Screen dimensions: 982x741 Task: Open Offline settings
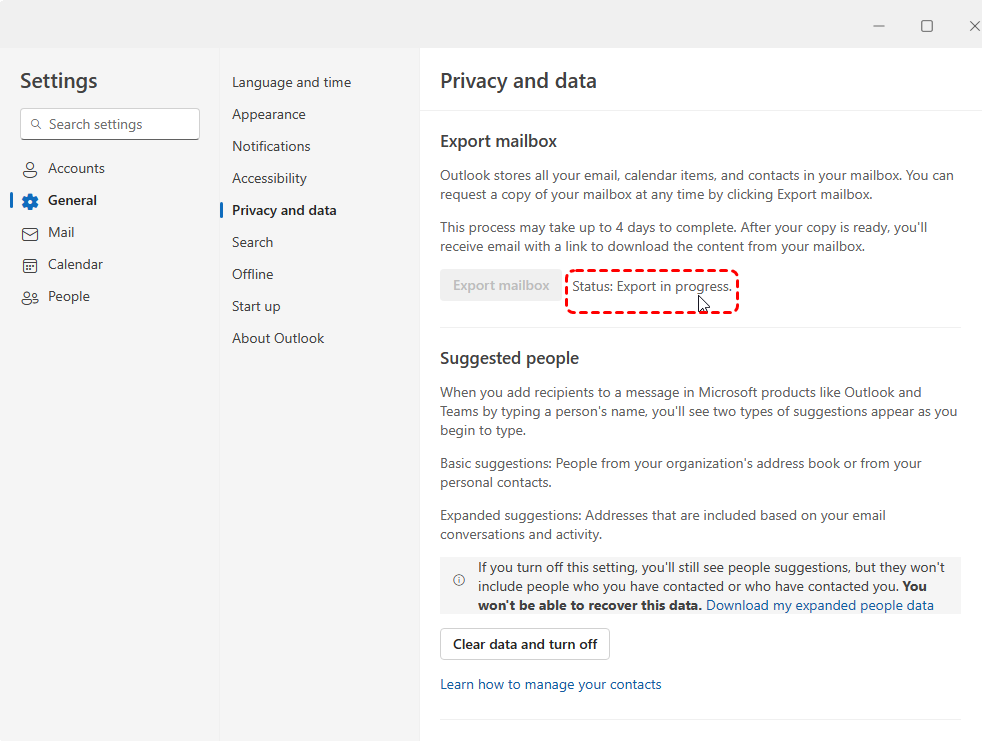pyautogui.click(x=252, y=274)
